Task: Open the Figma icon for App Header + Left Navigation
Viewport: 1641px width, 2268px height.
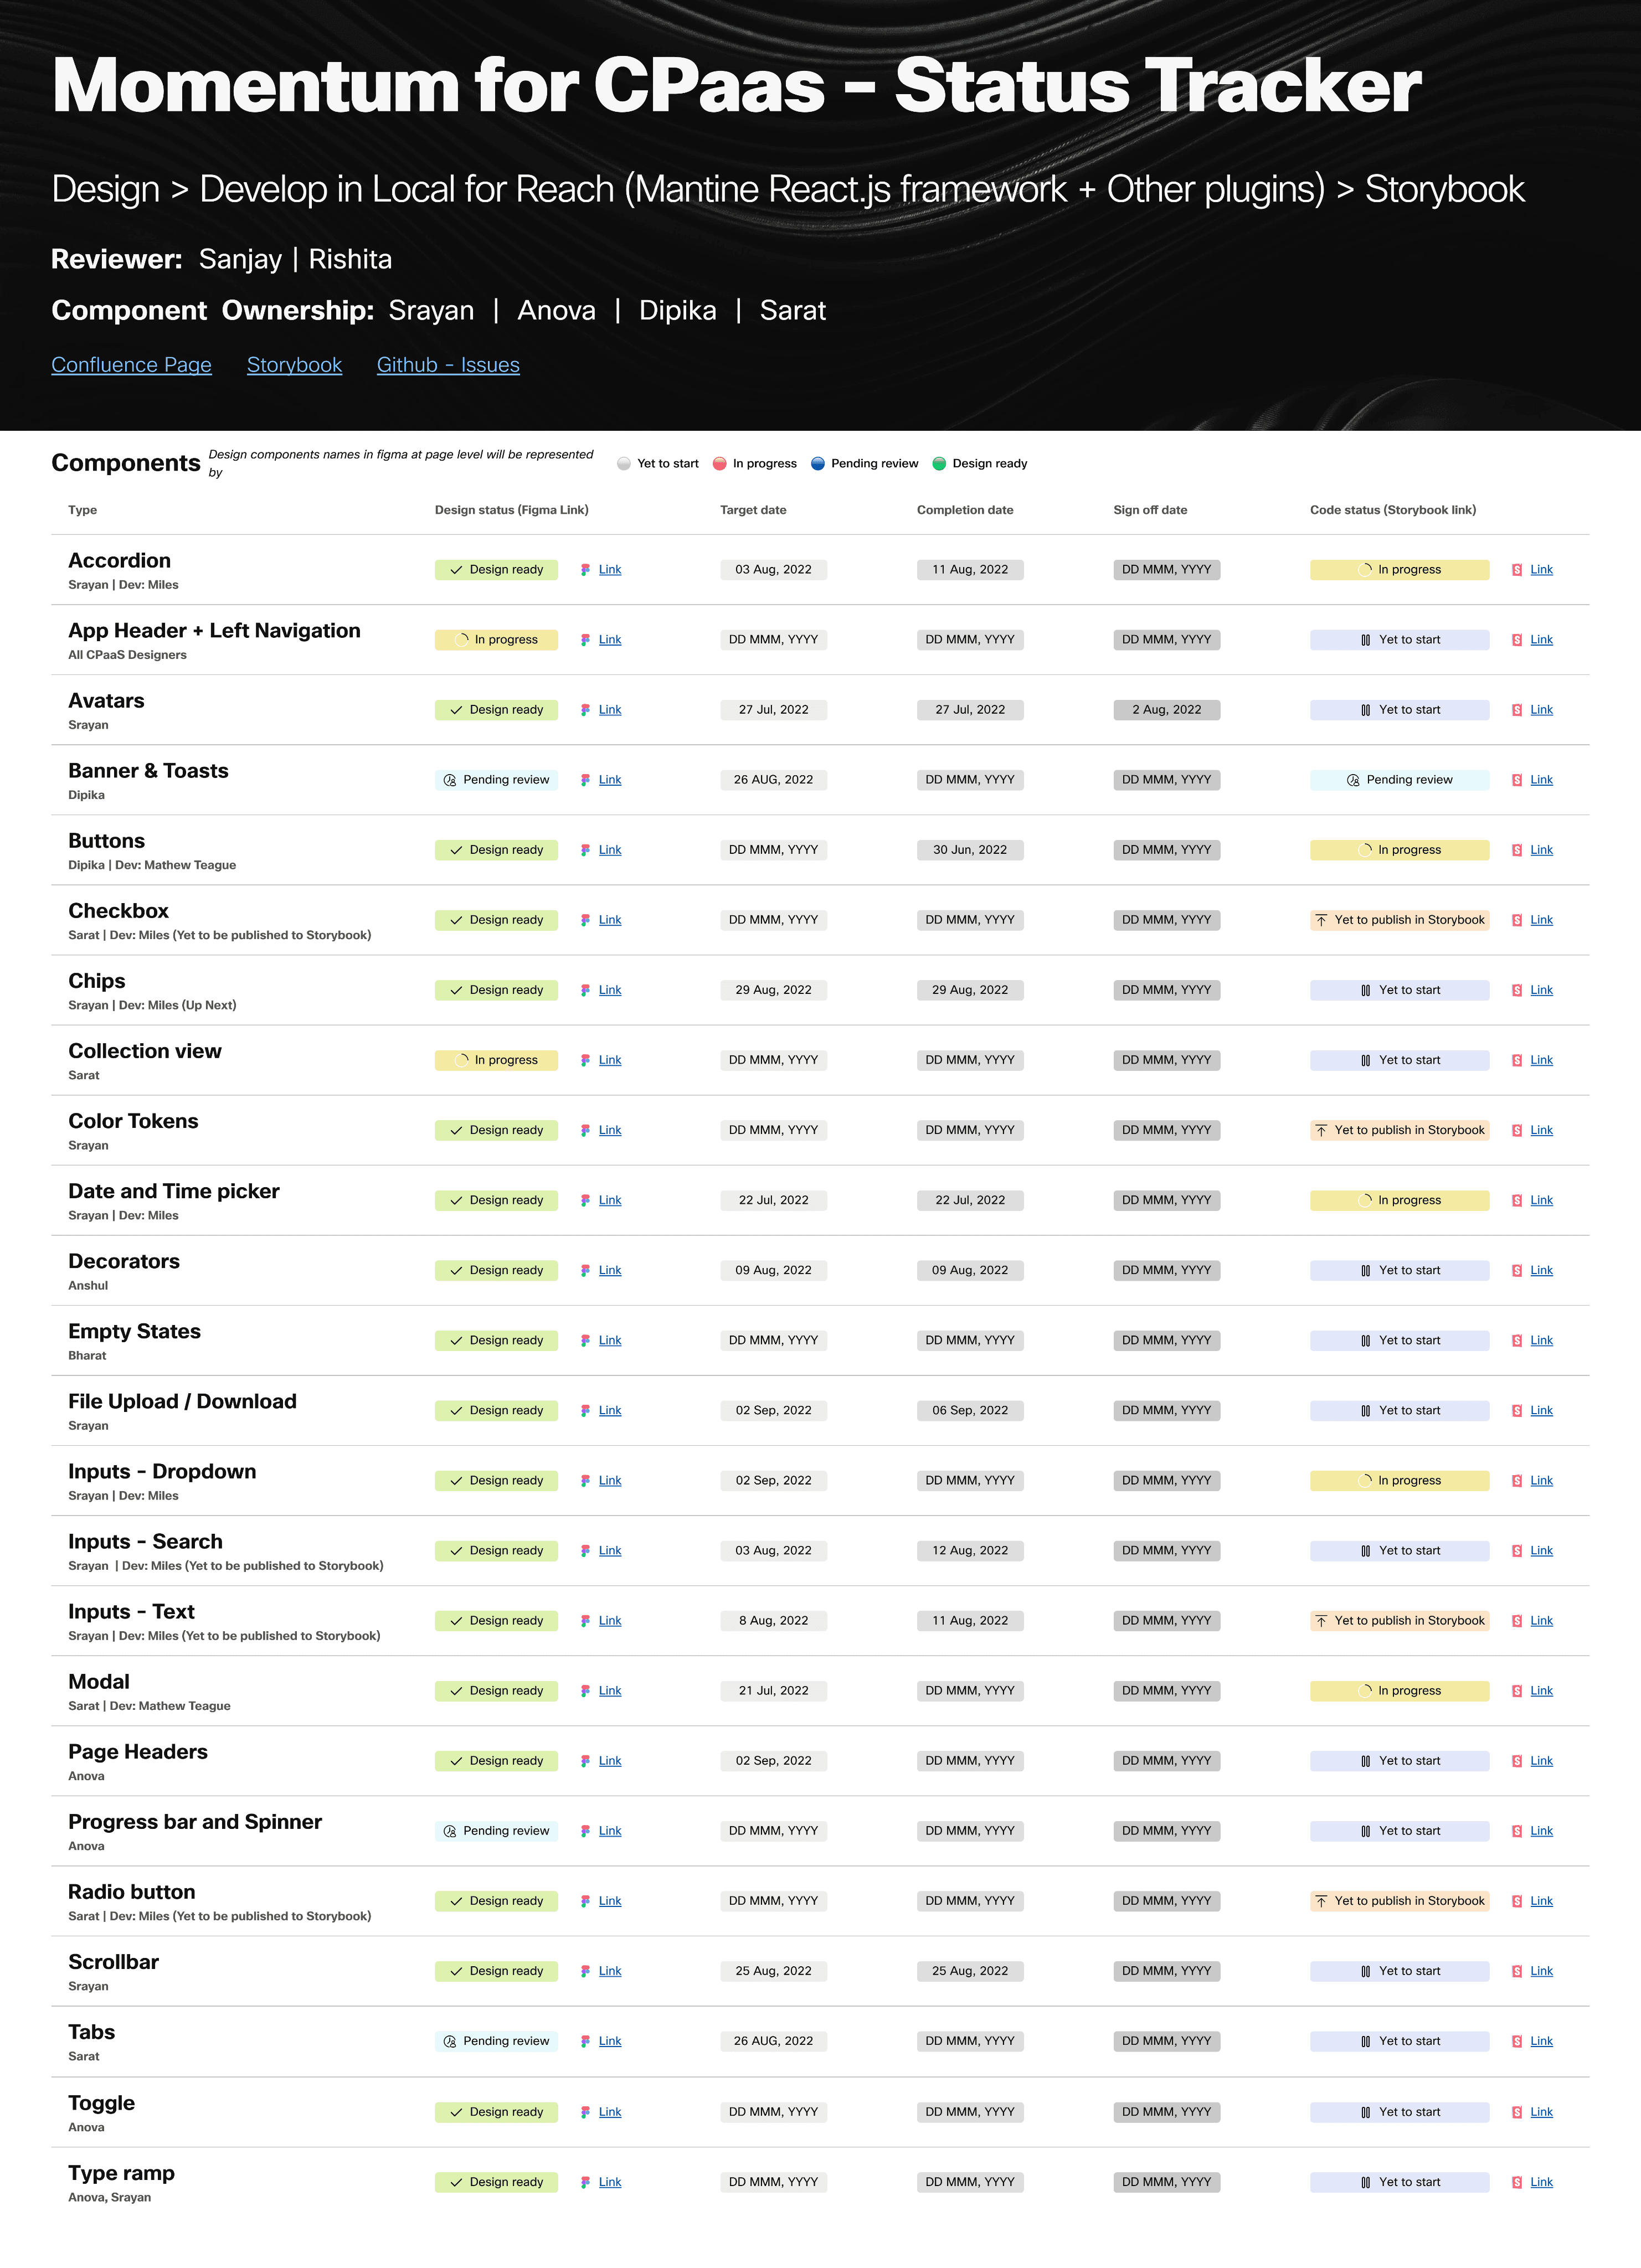Action: point(585,640)
